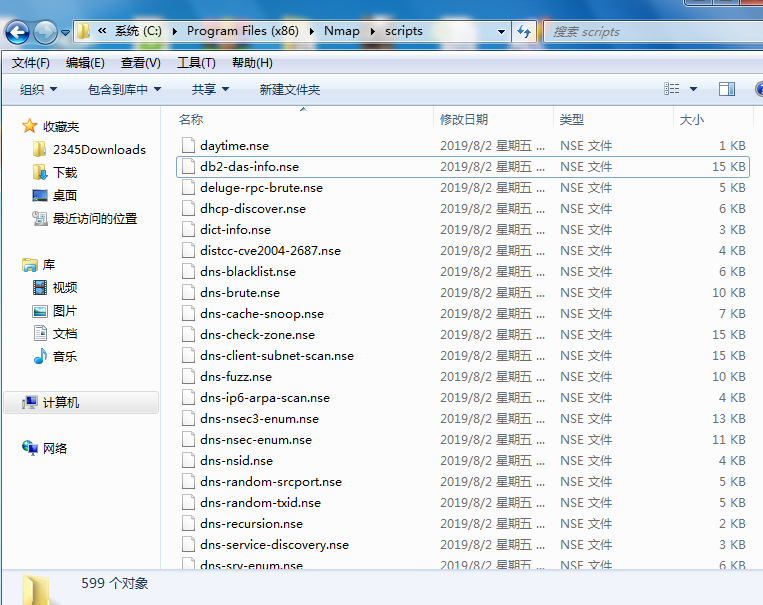Expand the arrow after Nmap in the path
The image size is (763, 605).
click(373, 31)
